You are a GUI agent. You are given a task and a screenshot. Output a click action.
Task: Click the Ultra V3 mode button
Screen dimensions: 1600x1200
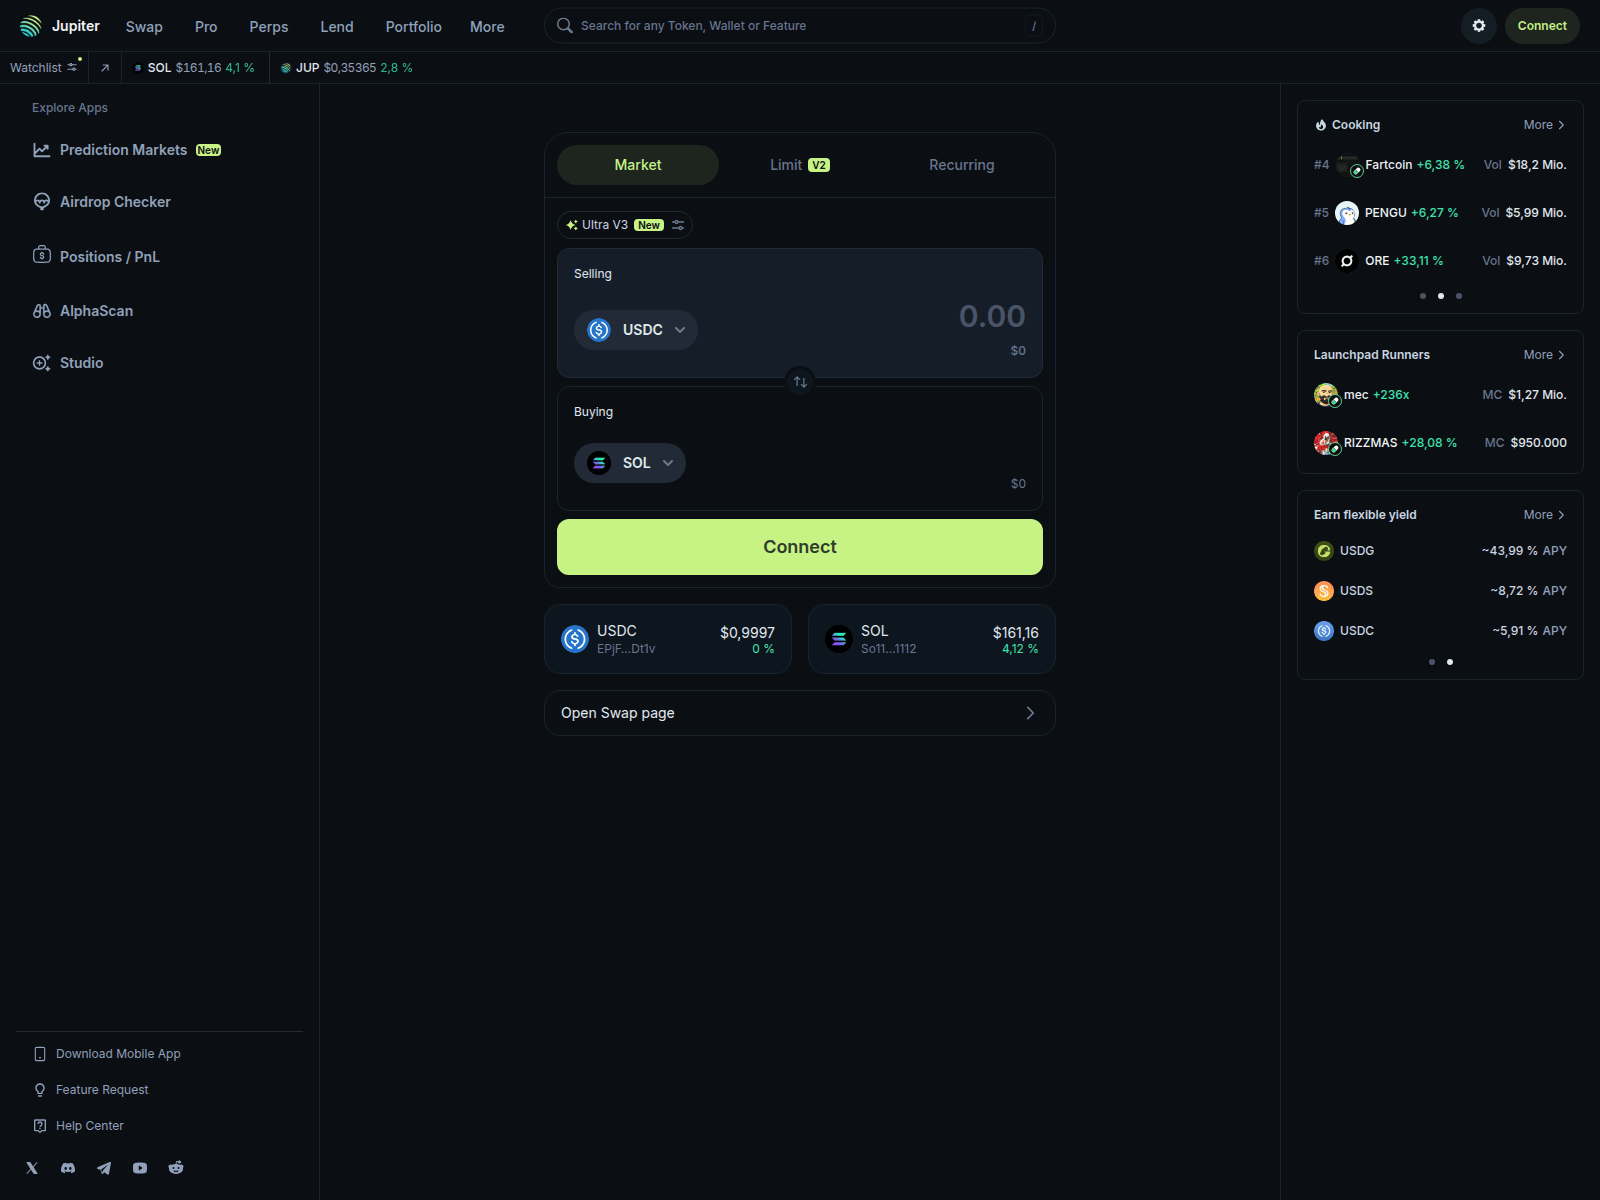click(625, 225)
